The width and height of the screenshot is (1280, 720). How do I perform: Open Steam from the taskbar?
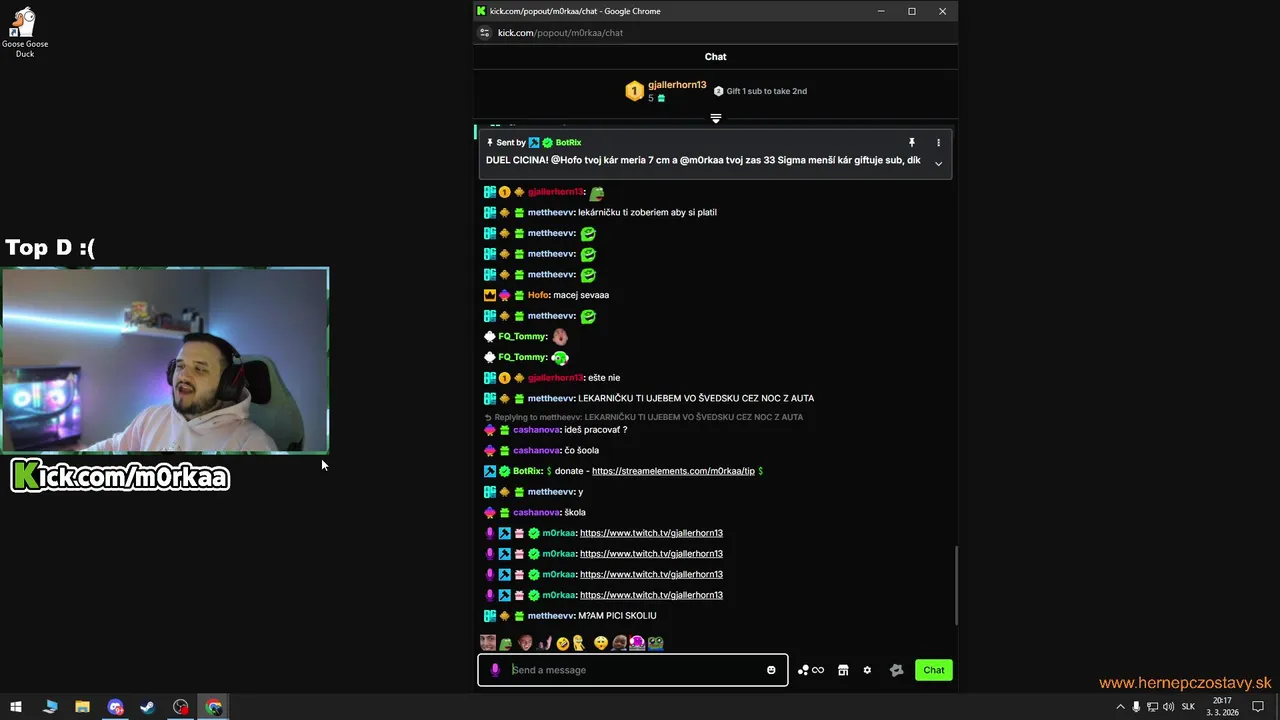click(x=147, y=707)
